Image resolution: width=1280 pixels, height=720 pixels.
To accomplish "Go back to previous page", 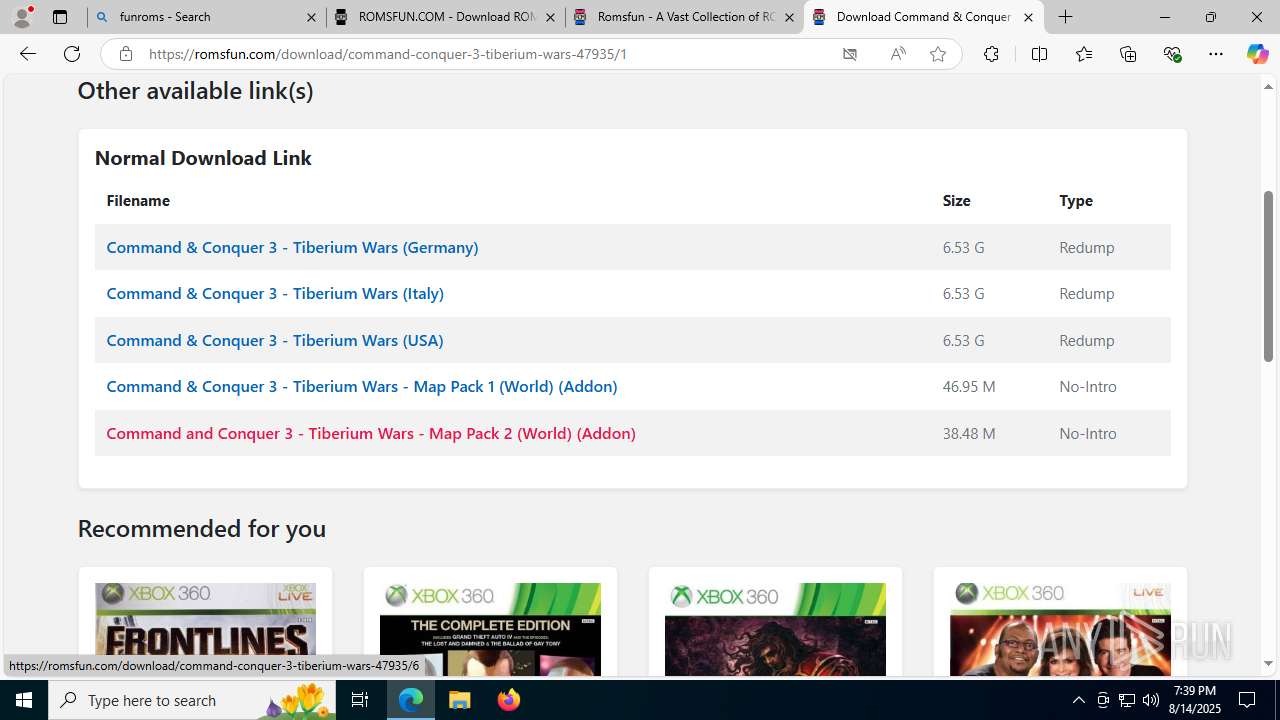I will click(28, 54).
